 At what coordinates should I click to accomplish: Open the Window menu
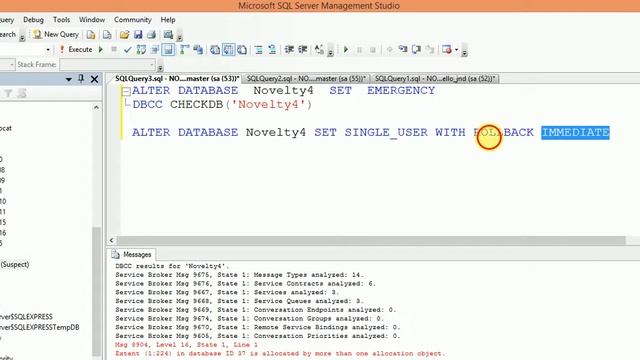[x=92, y=20]
